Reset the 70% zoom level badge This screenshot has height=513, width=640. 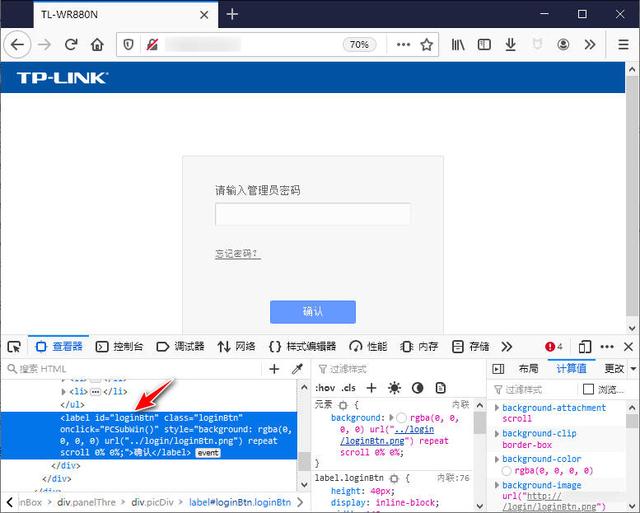click(x=359, y=44)
